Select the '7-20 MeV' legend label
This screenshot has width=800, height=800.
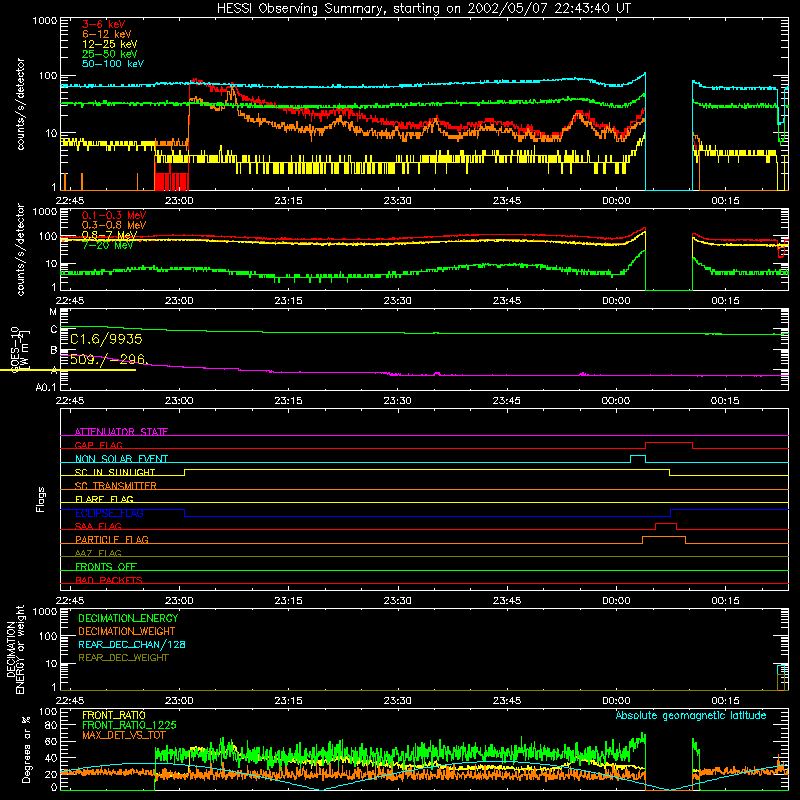[108, 245]
